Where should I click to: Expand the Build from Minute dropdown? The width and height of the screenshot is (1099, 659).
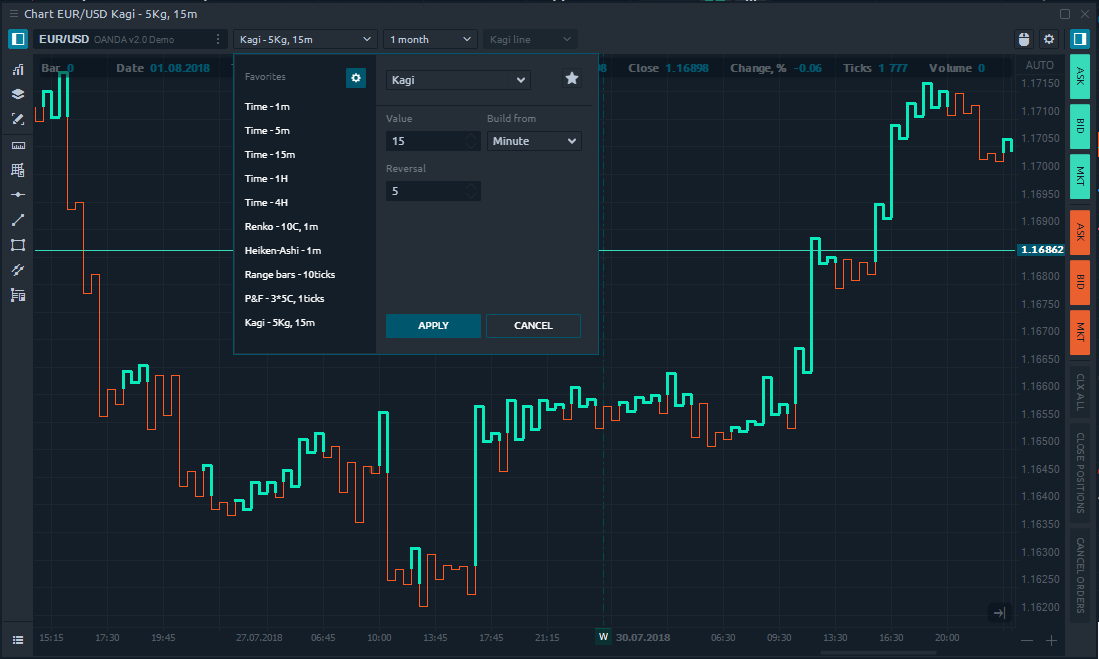[534, 141]
